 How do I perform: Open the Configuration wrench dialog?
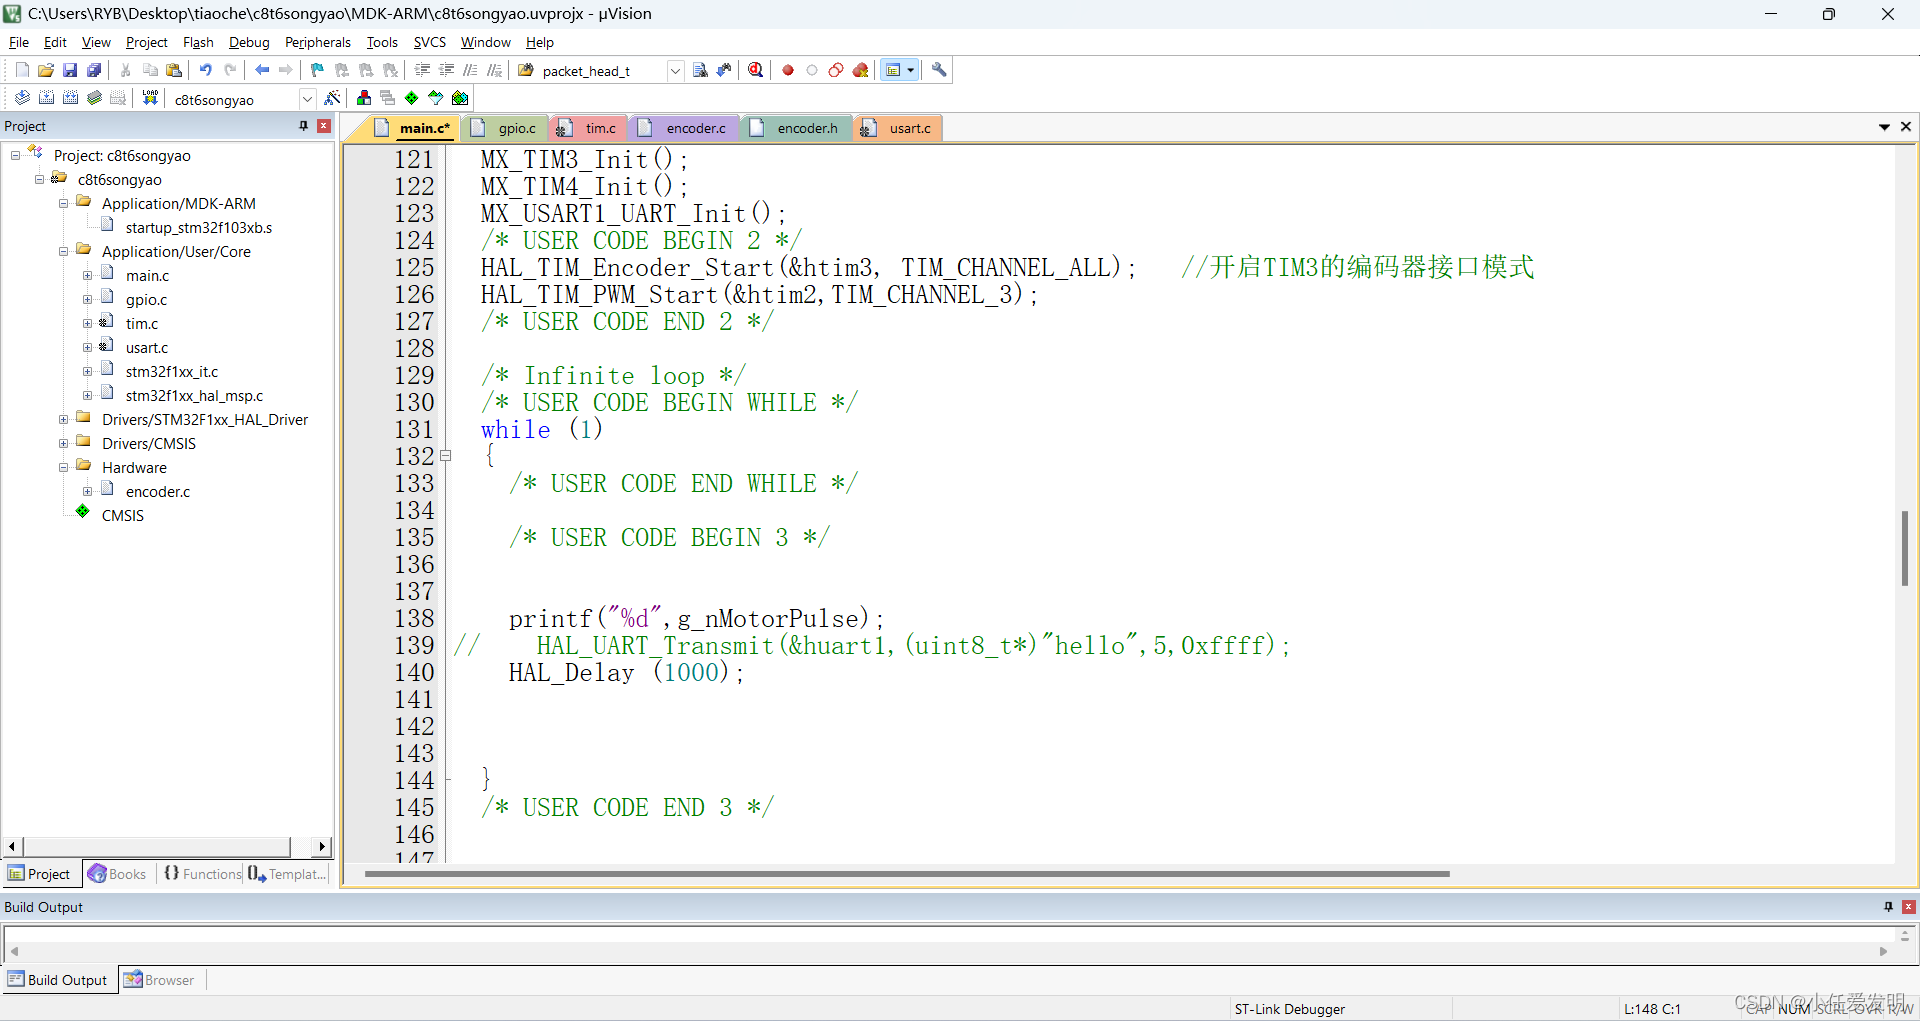pyautogui.click(x=939, y=70)
